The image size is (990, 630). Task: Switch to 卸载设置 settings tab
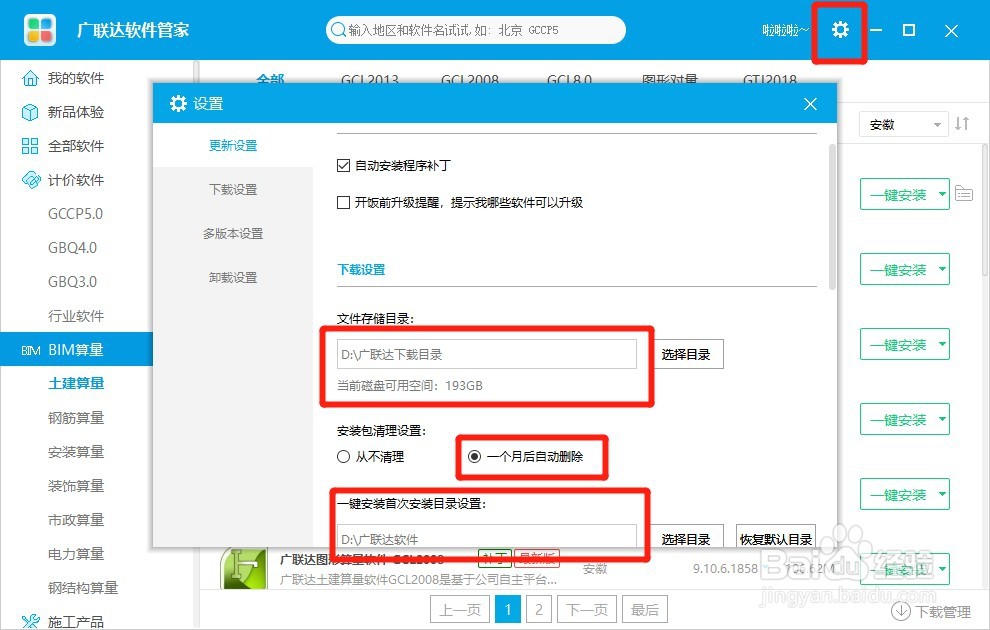point(233,278)
